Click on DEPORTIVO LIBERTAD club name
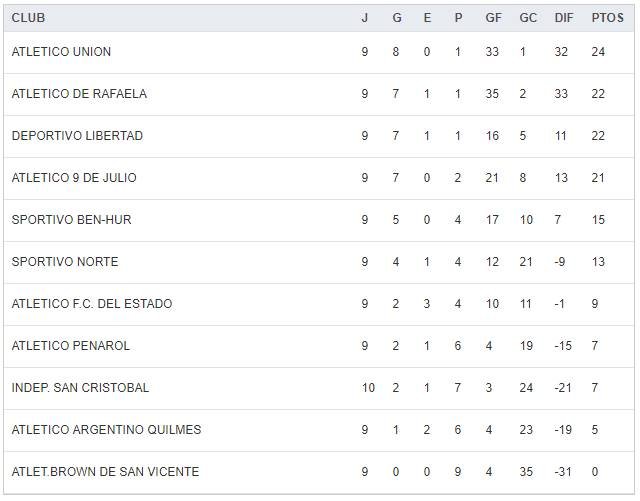The width and height of the screenshot is (640, 501). point(77,136)
